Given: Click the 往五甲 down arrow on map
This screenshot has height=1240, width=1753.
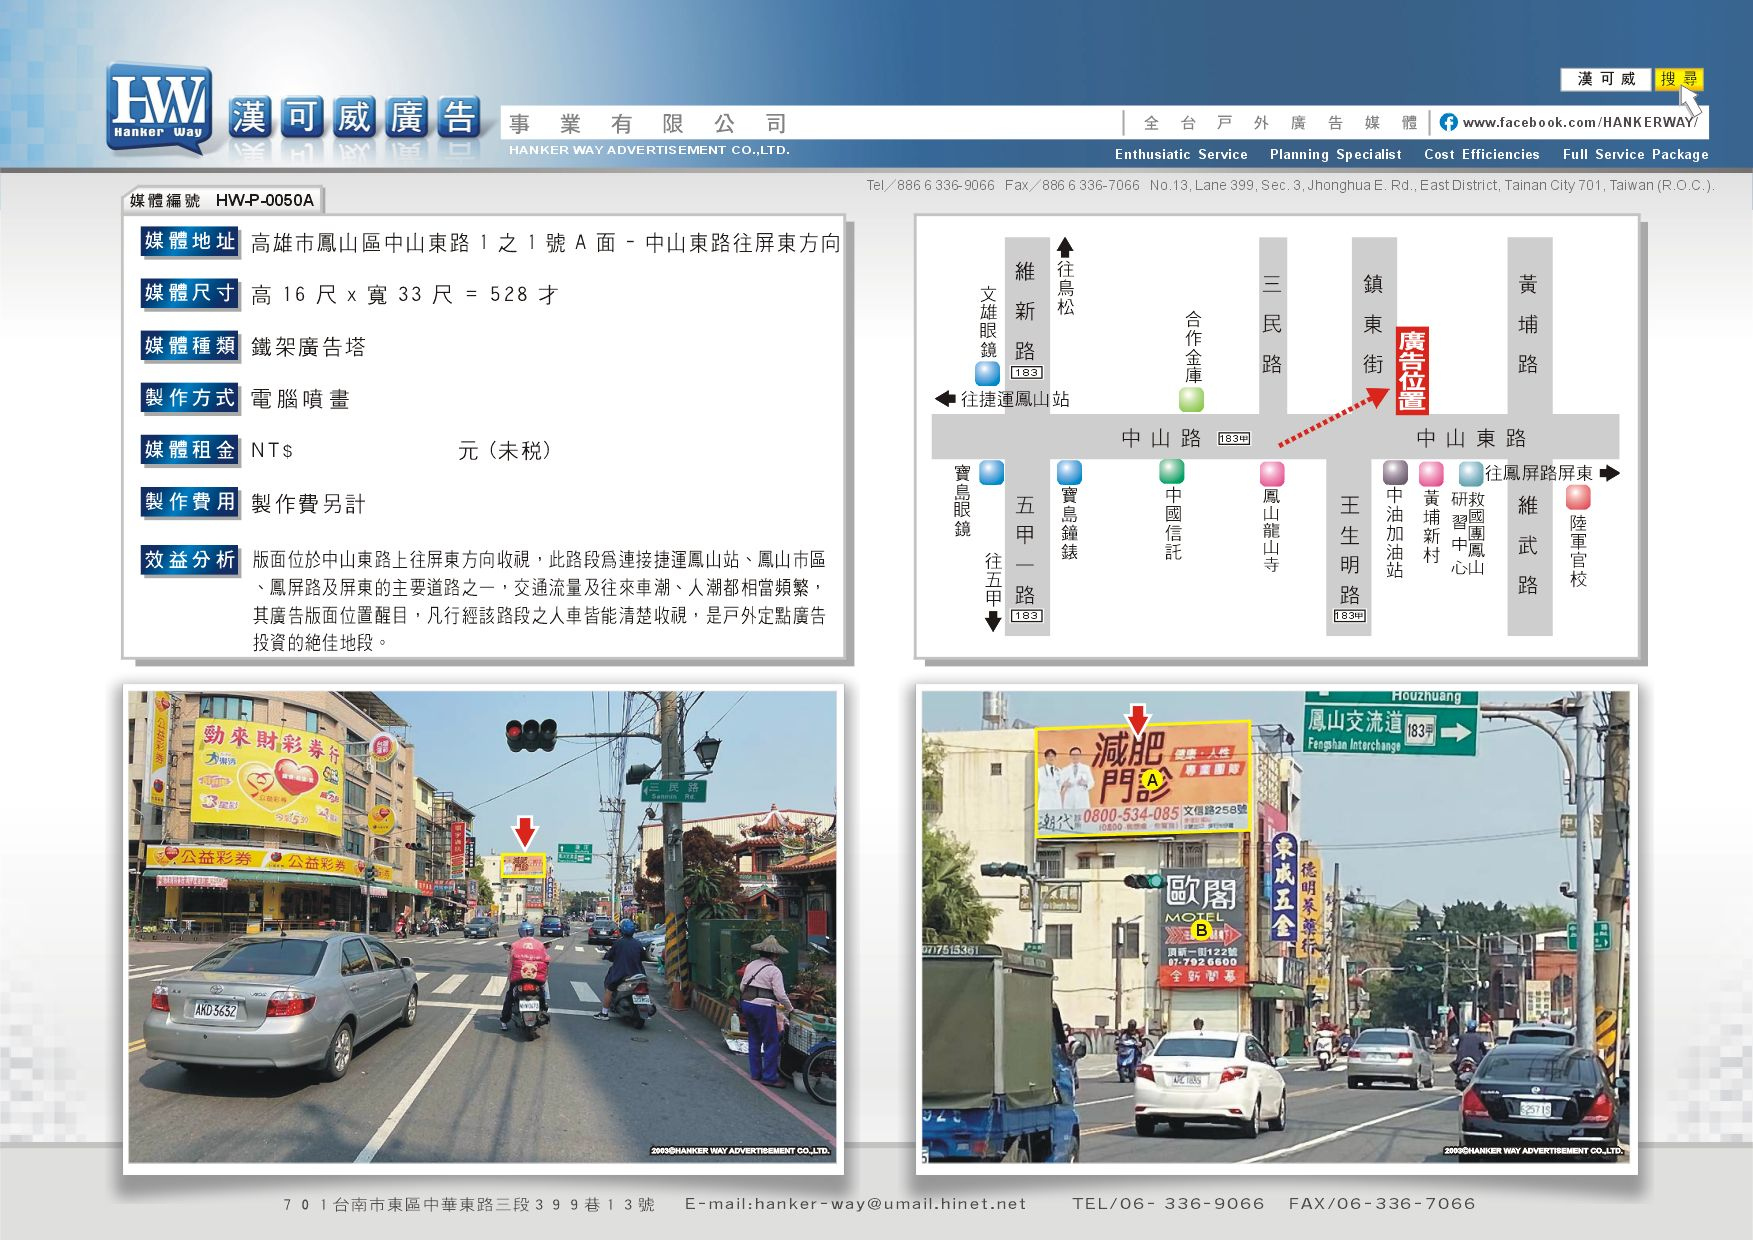Looking at the screenshot, I should 993,622.
